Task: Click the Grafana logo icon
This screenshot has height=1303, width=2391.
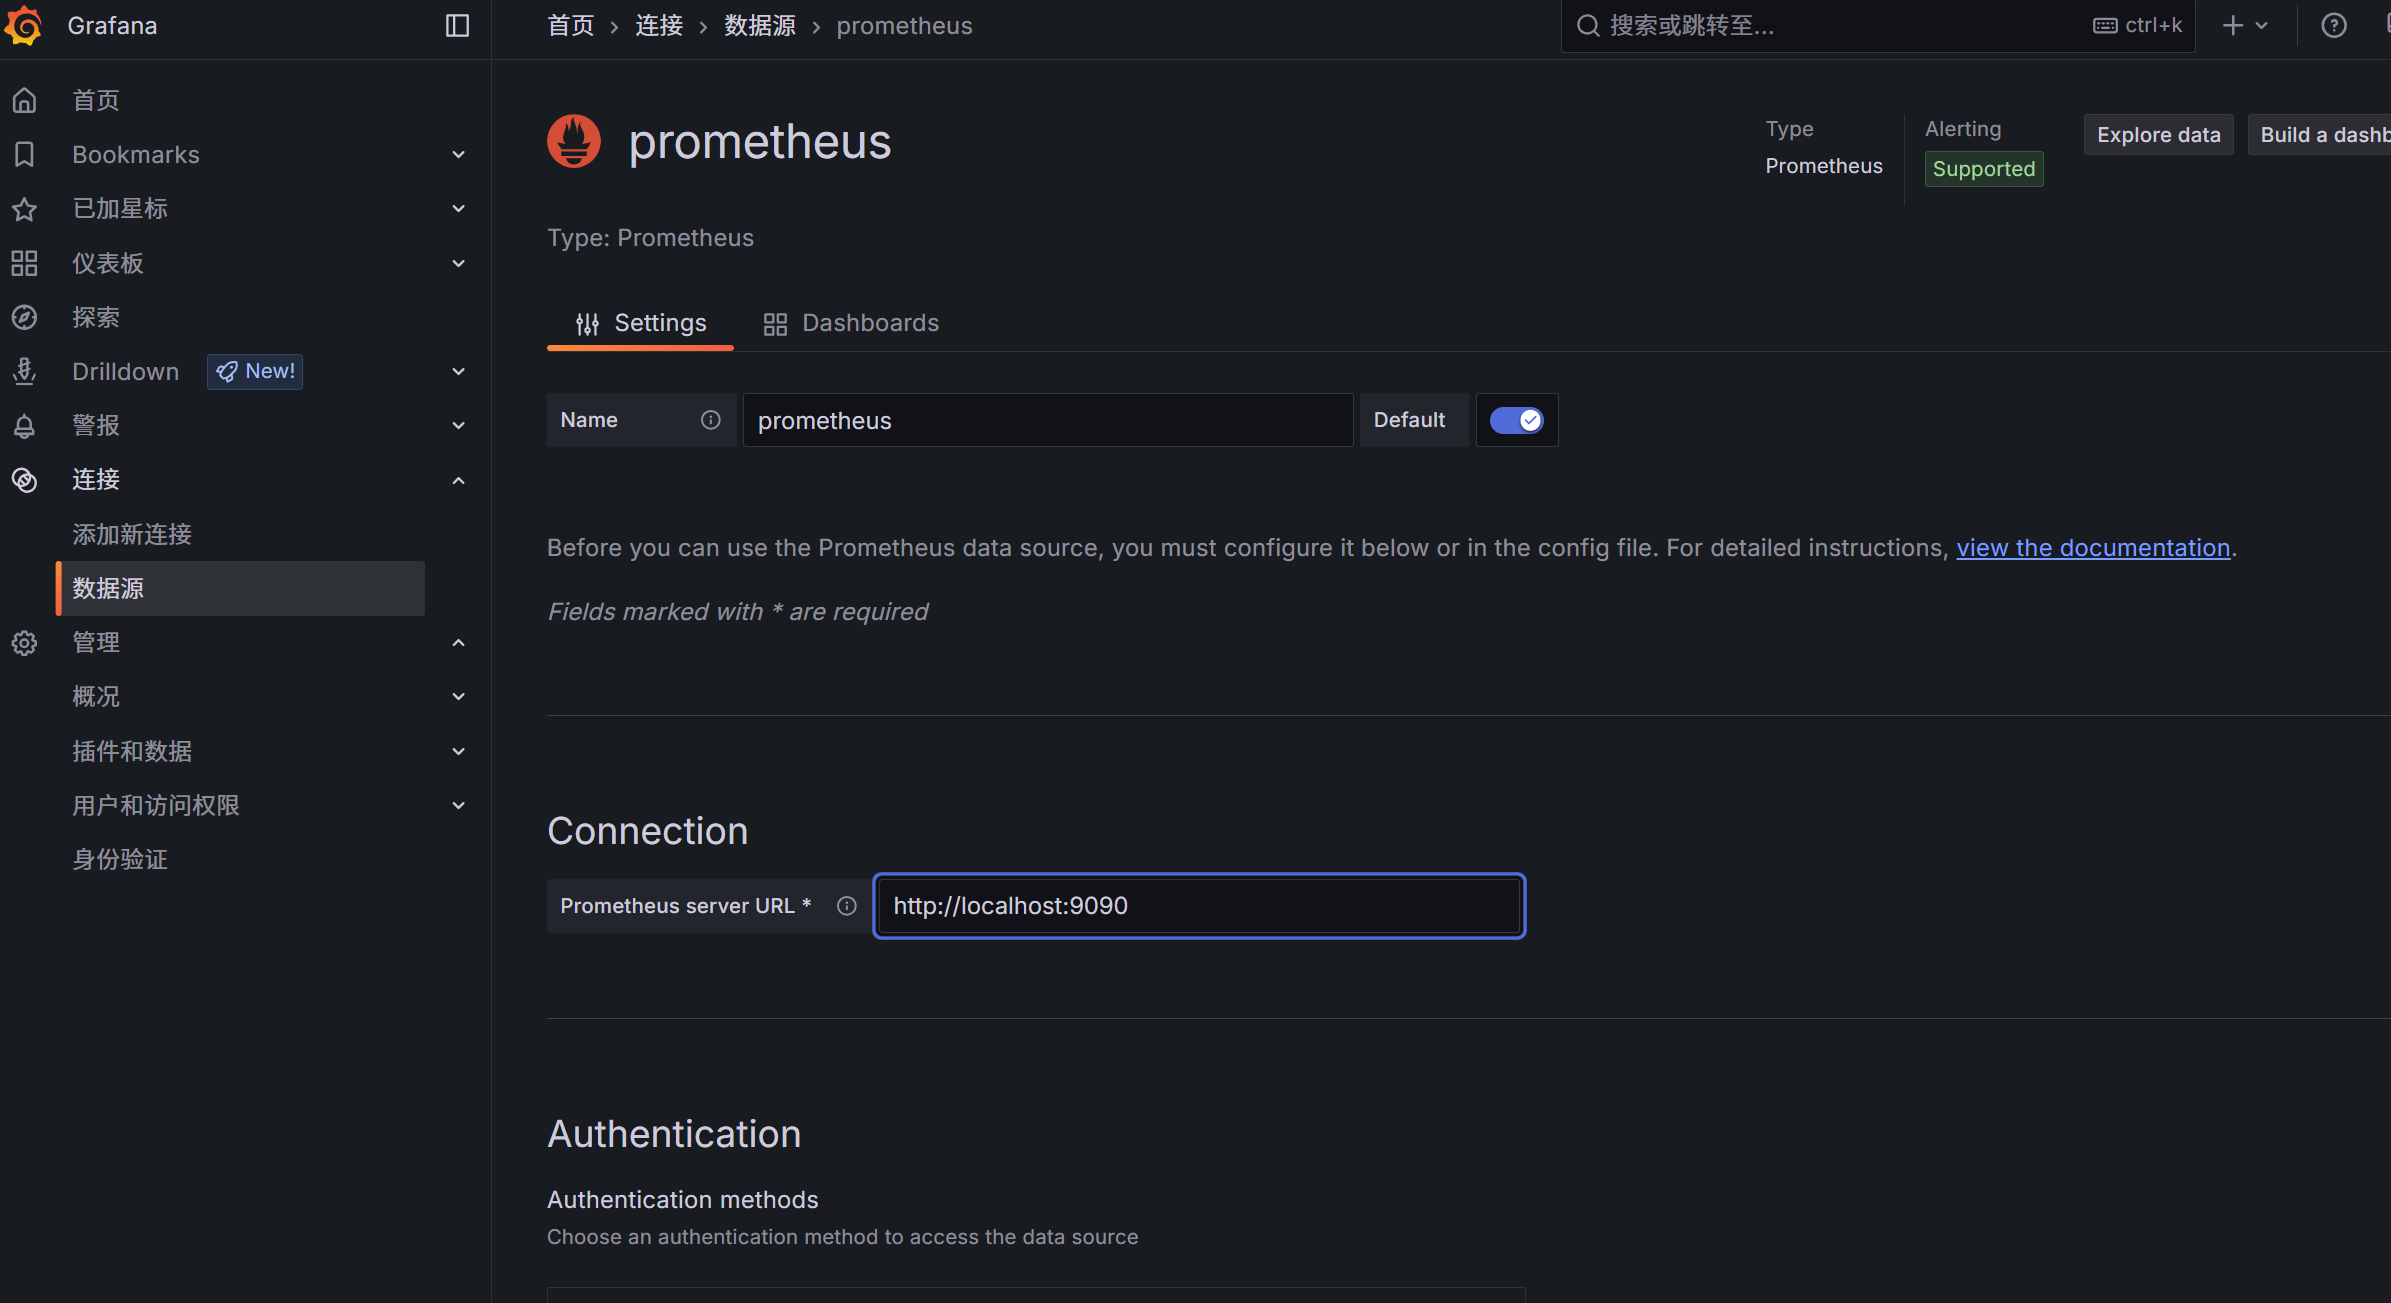Action: click(x=24, y=25)
